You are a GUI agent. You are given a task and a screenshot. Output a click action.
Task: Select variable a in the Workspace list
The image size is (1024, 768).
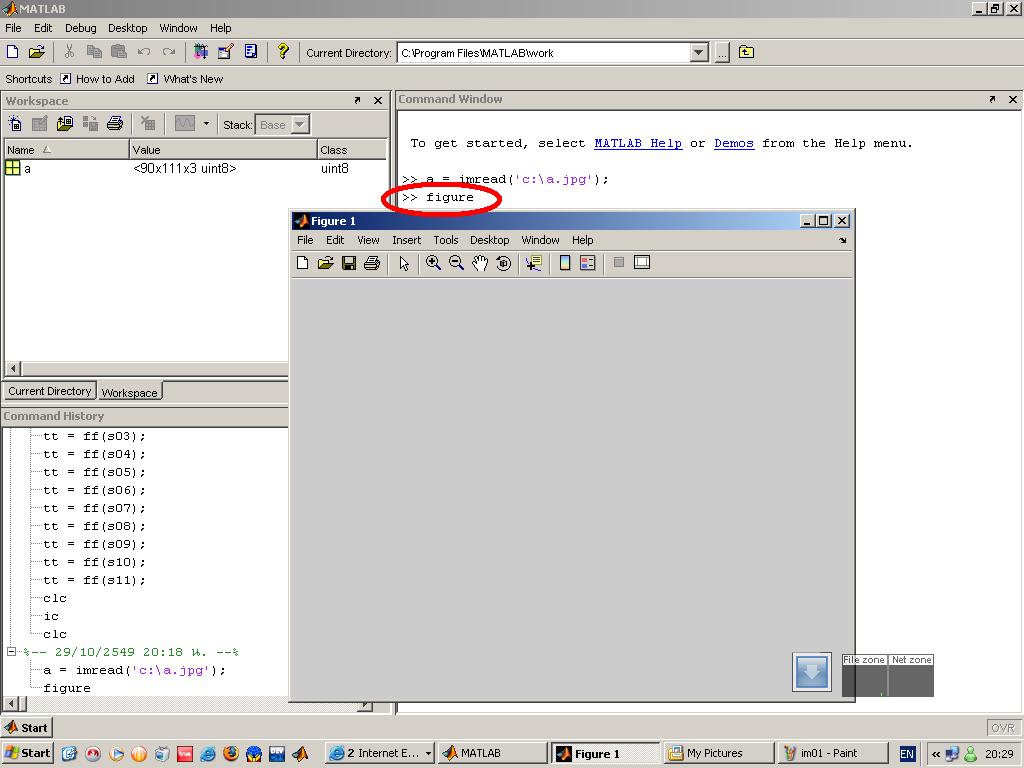[195, 168]
